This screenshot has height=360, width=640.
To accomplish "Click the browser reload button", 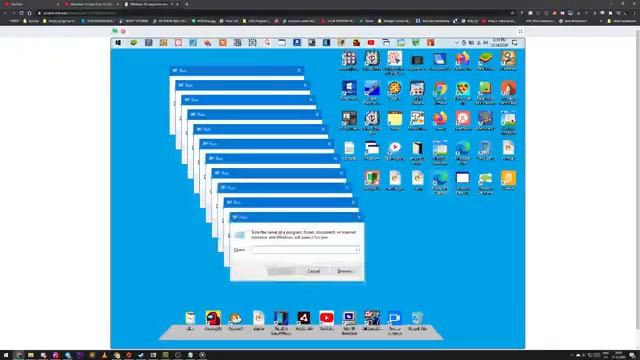I will tap(21, 13).
